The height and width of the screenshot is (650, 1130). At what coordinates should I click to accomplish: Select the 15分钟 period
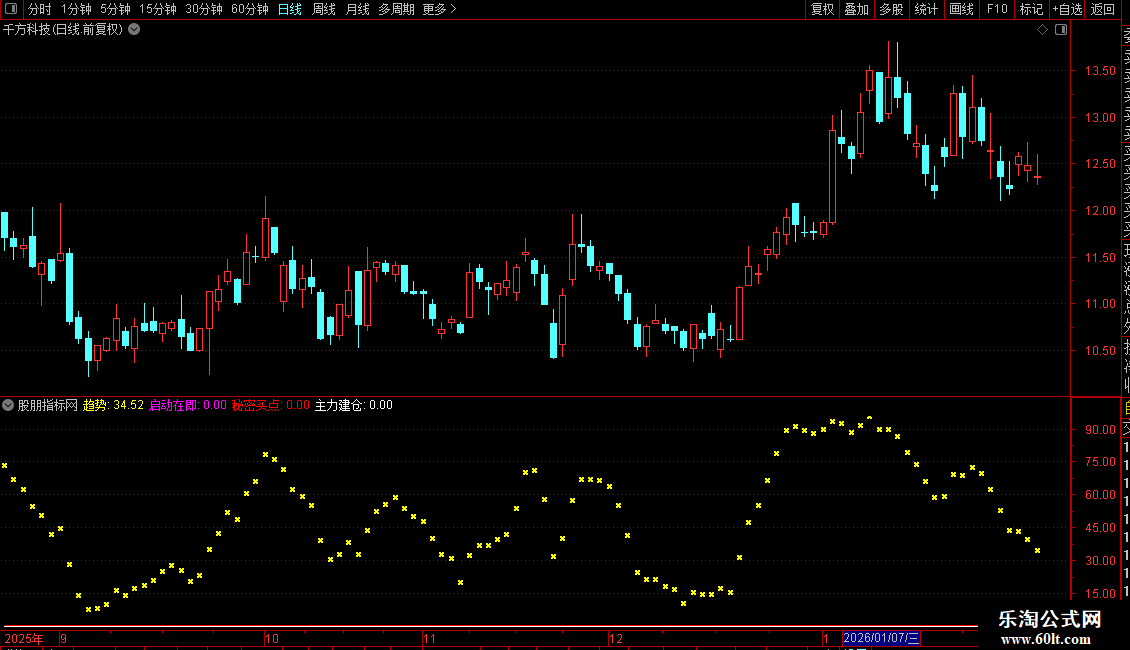click(x=158, y=9)
